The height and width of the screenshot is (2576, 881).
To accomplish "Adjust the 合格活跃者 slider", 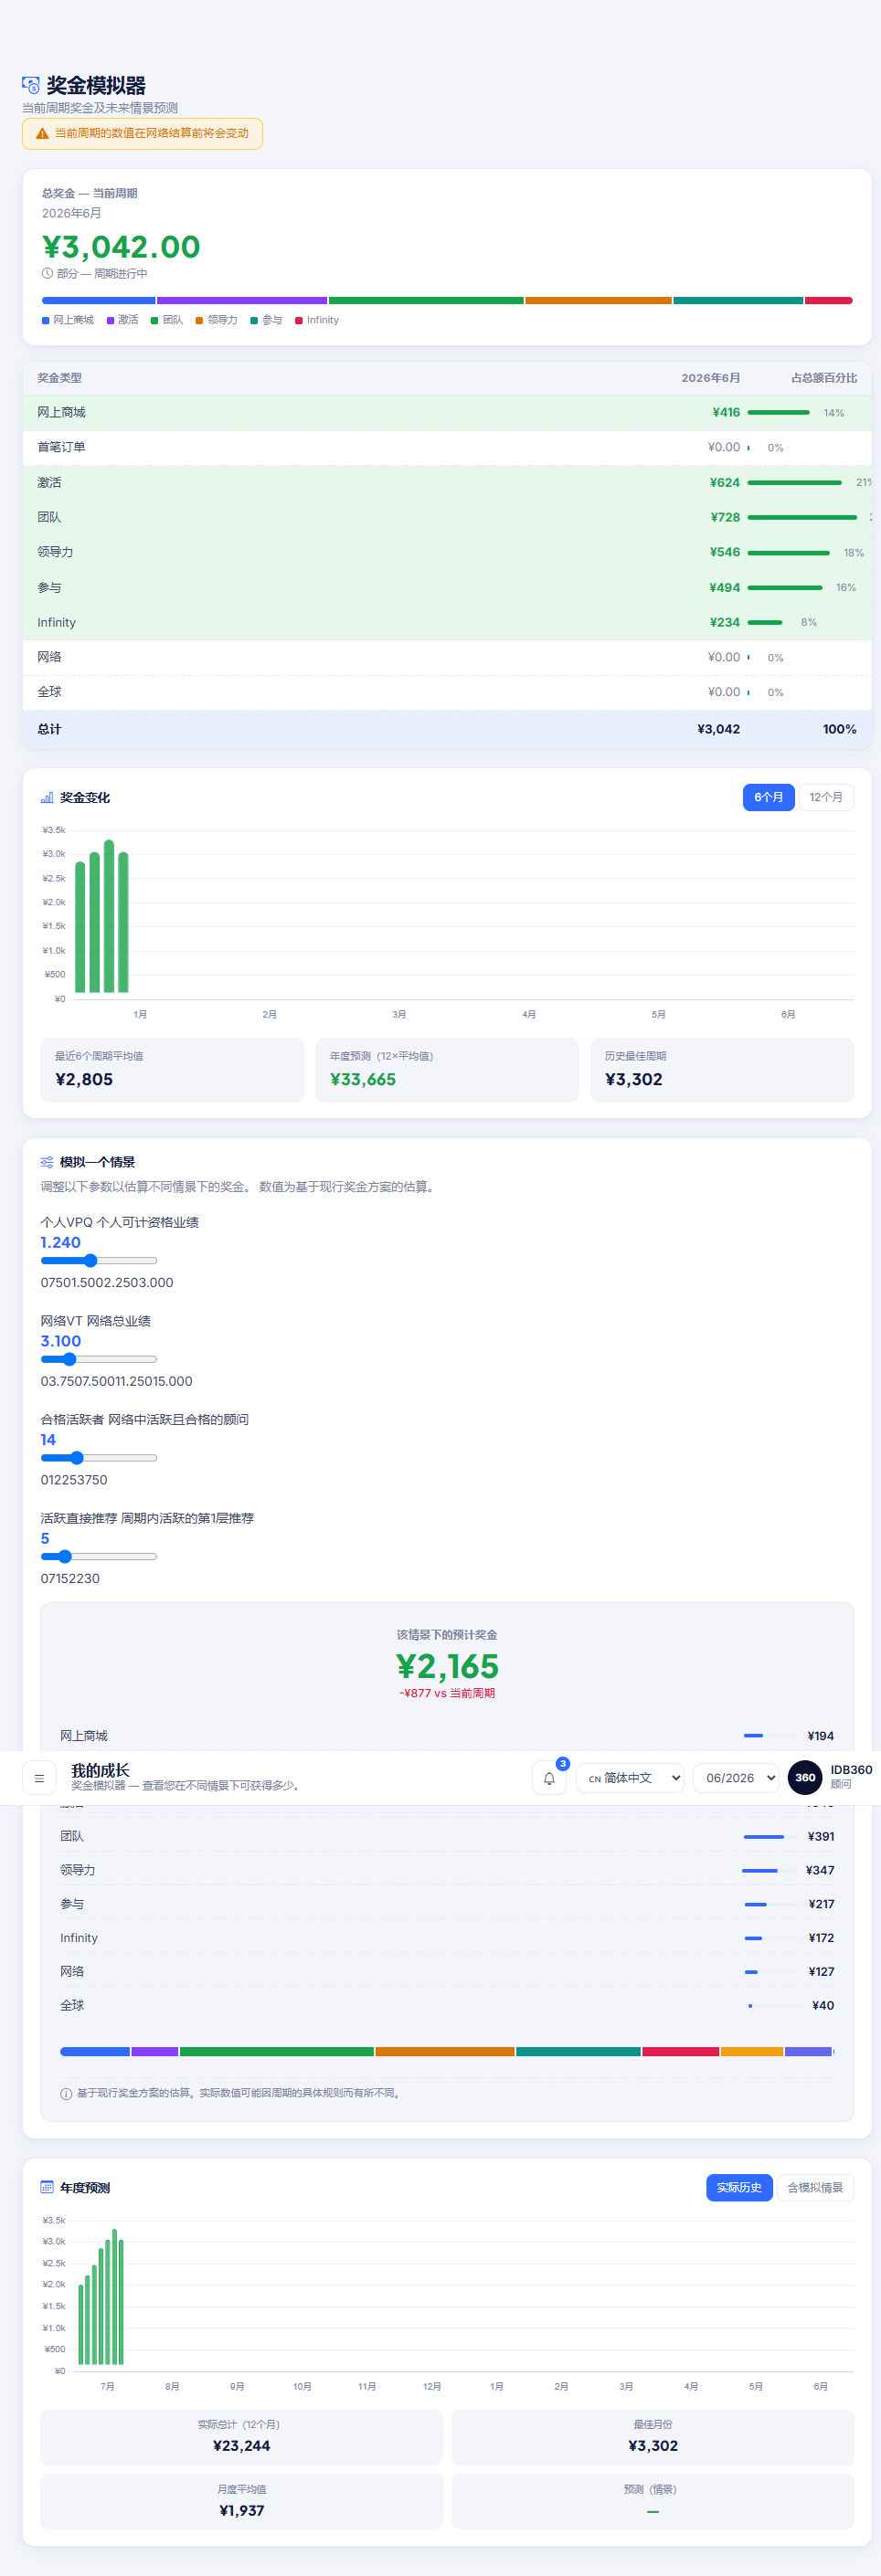I will pyautogui.click(x=99, y=1458).
